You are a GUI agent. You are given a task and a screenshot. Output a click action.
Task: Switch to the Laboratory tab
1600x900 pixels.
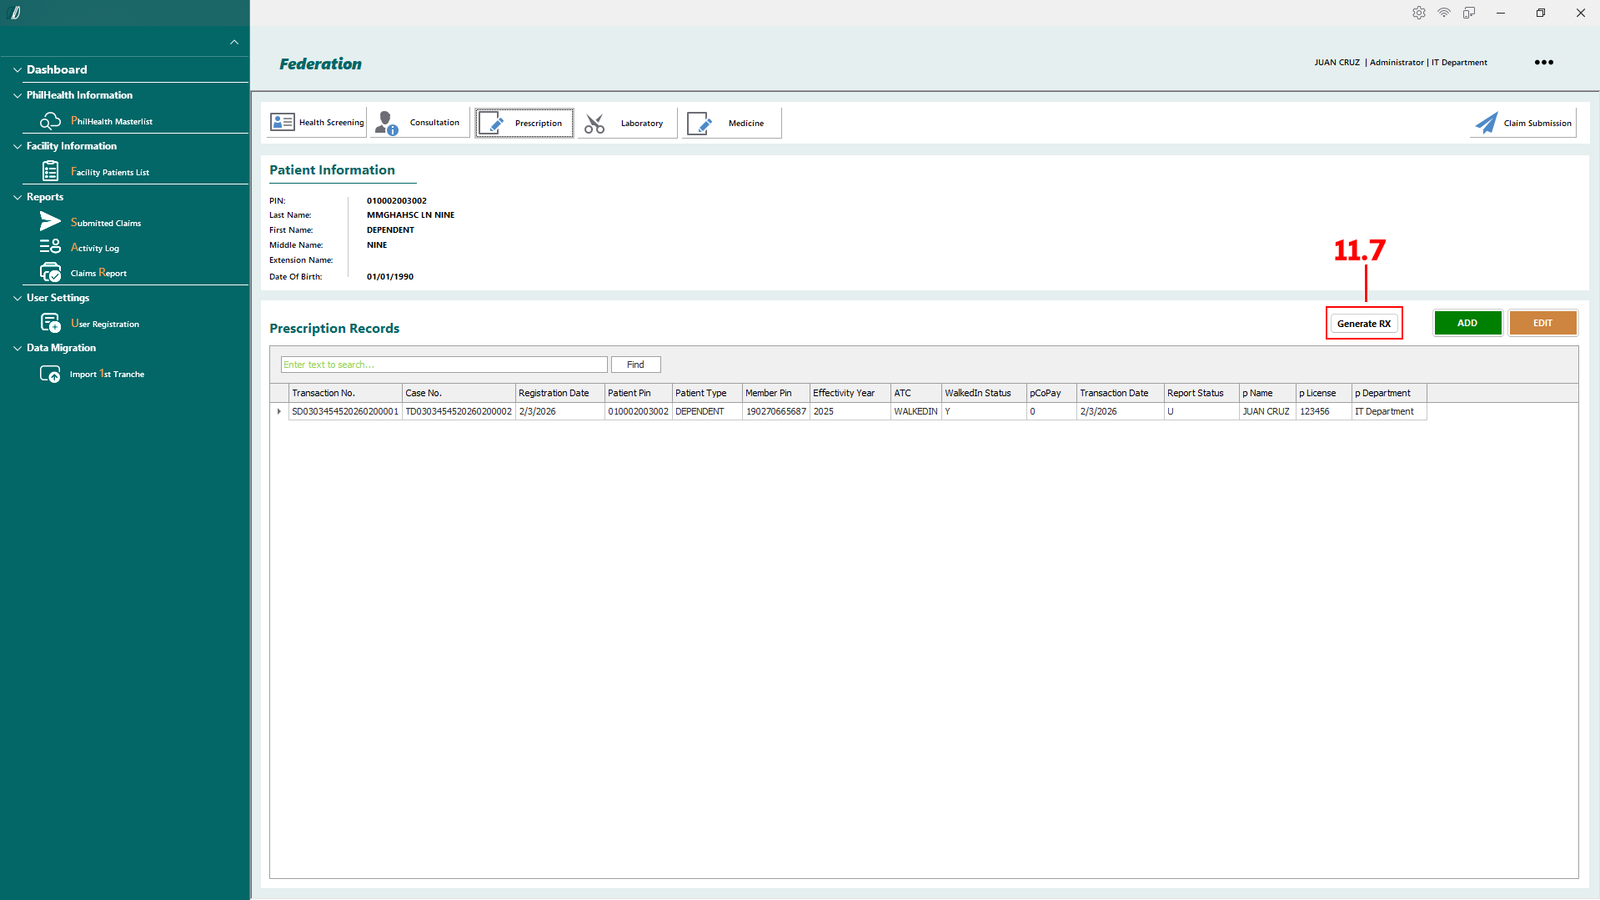click(627, 123)
